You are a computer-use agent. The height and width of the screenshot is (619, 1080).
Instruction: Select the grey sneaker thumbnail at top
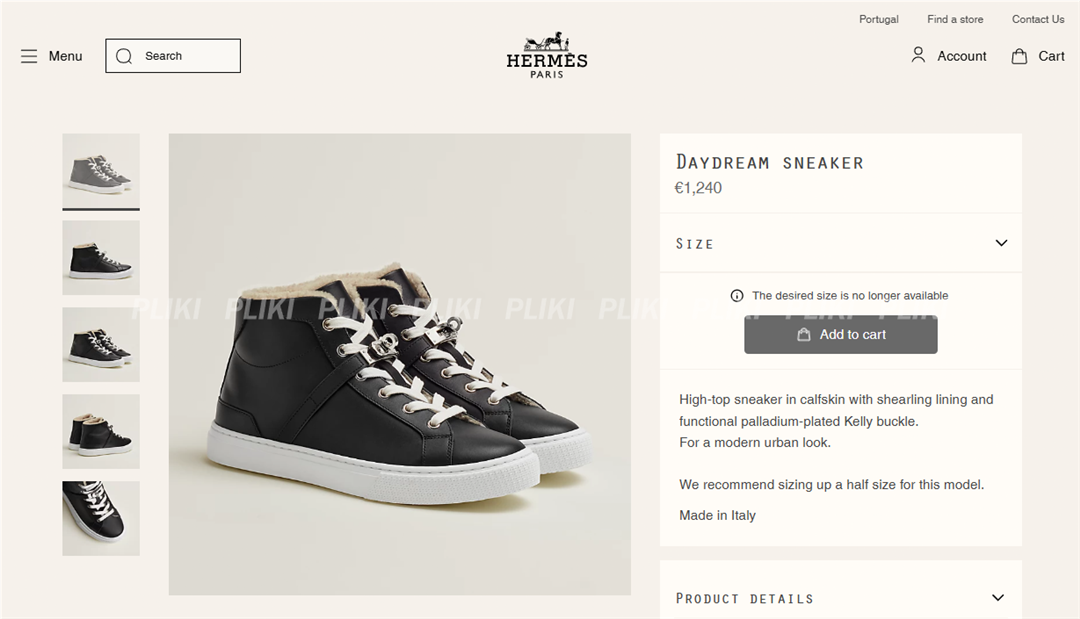click(100, 170)
